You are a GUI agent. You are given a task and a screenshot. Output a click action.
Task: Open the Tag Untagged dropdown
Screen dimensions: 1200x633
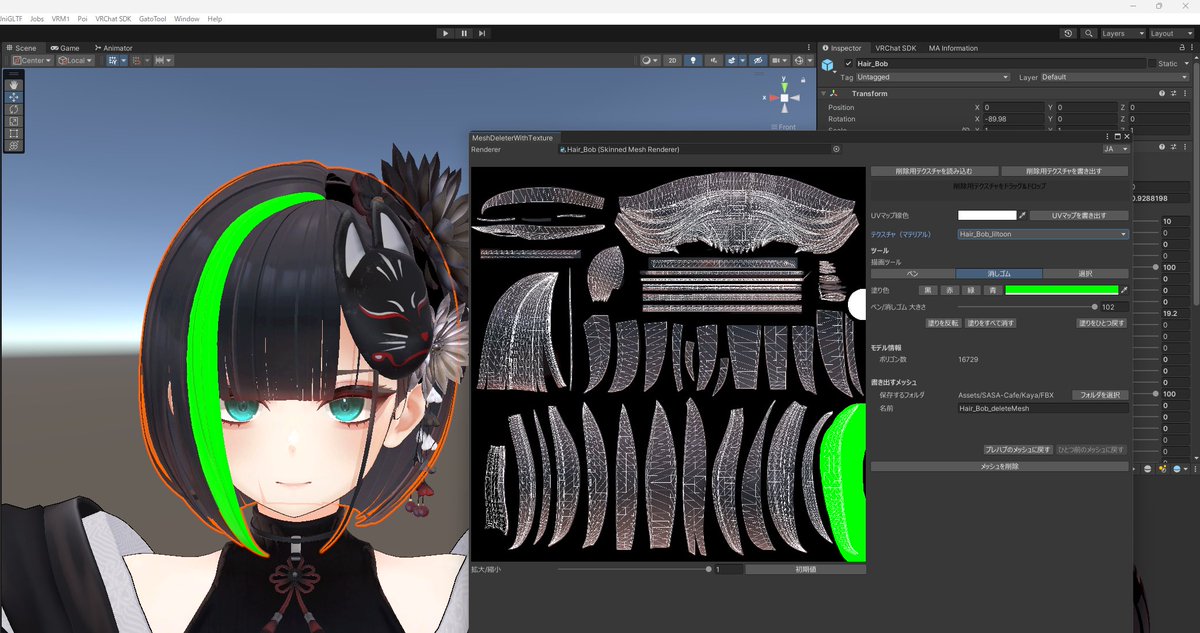(x=933, y=77)
